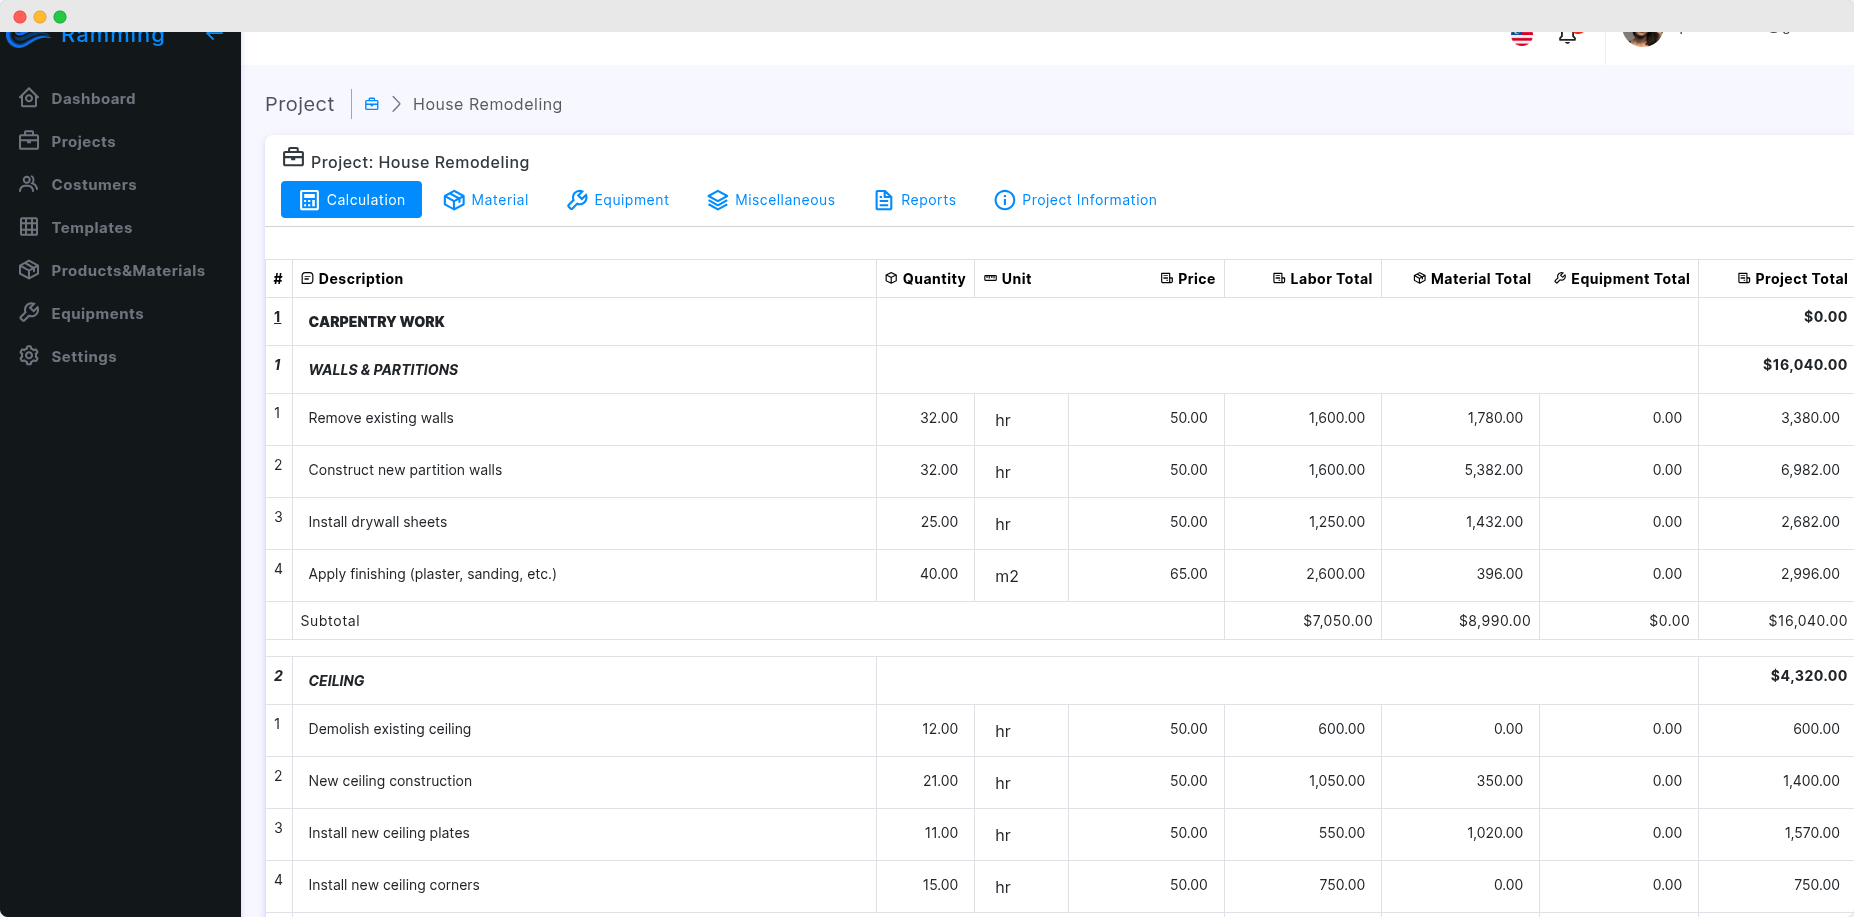Image resolution: width=1854 pixels, height=917 pixels.
Task: Switch to the Material tab
Action: point(486,200)
